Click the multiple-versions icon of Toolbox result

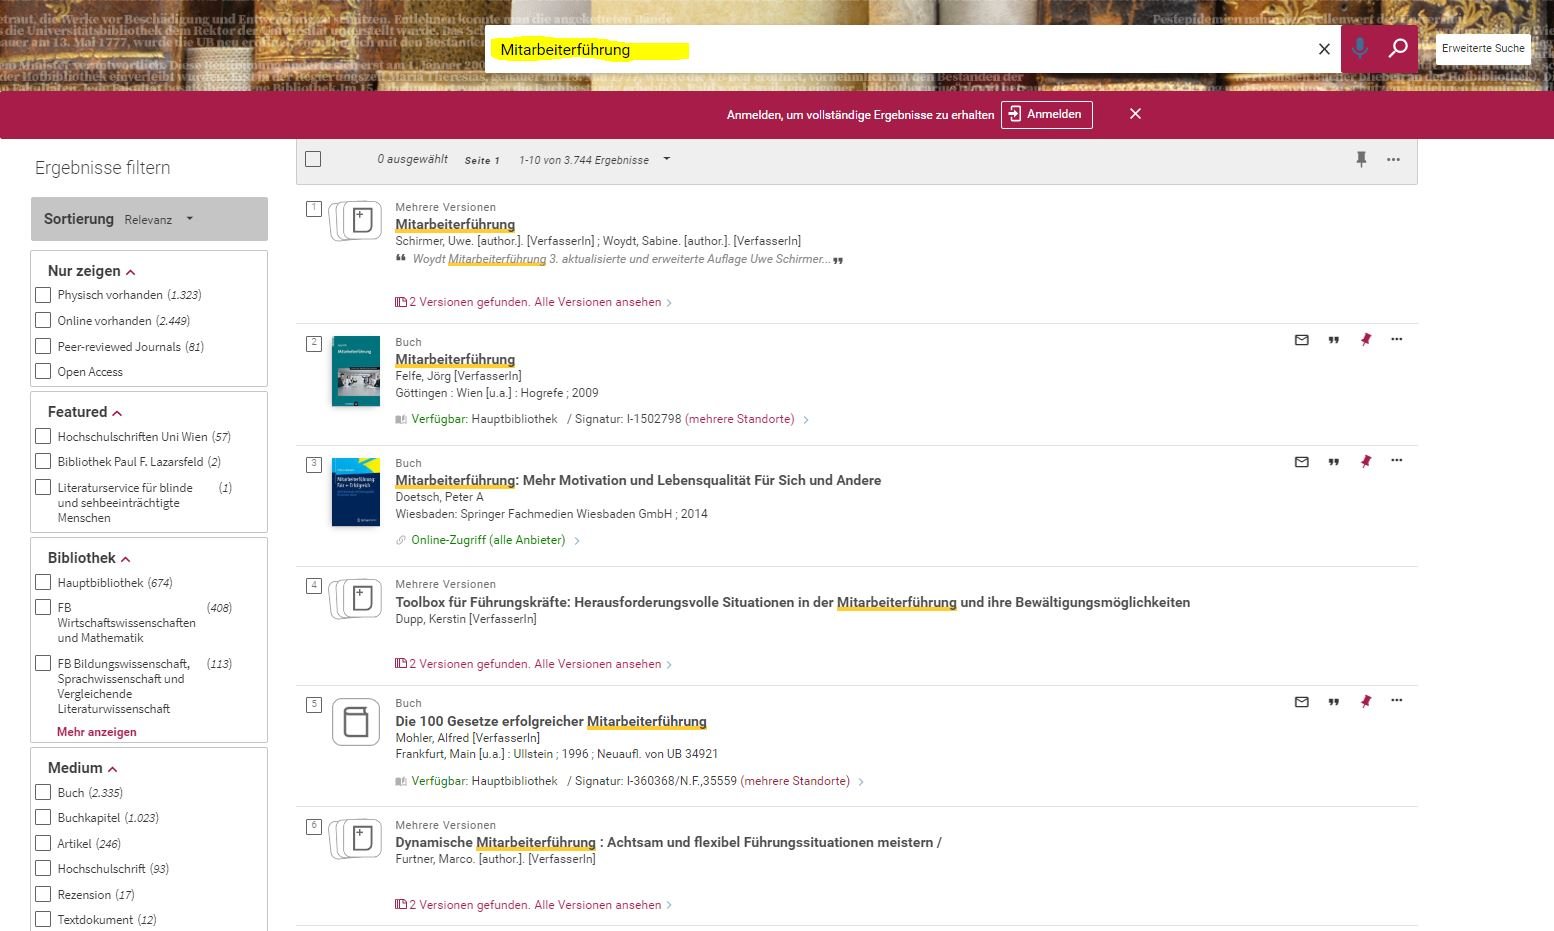point(355,598)
